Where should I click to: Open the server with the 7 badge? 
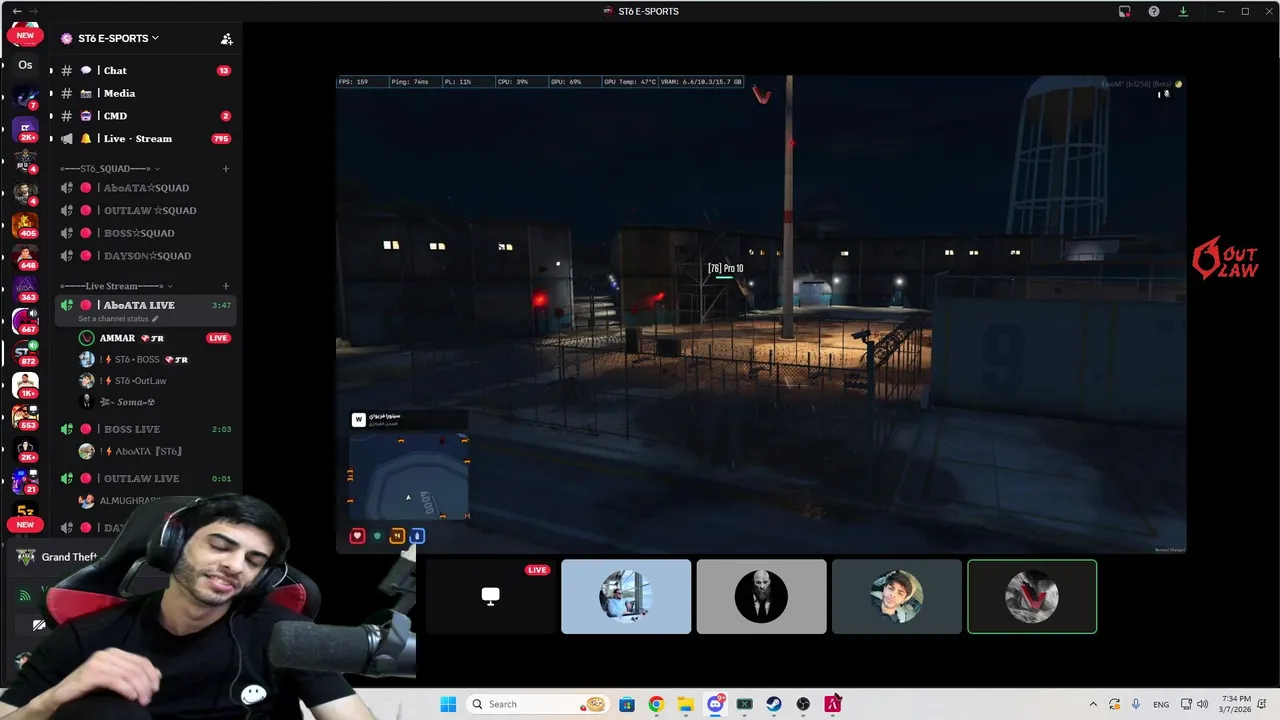25,97
